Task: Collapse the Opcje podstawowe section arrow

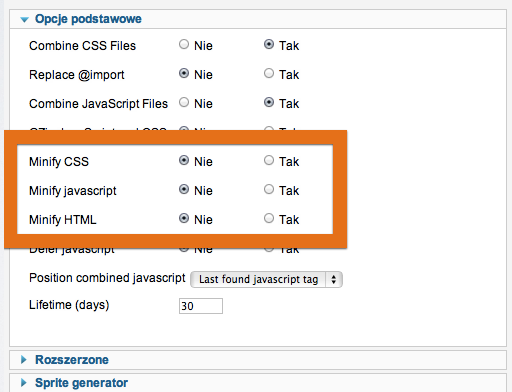Action: coord(24,20)
